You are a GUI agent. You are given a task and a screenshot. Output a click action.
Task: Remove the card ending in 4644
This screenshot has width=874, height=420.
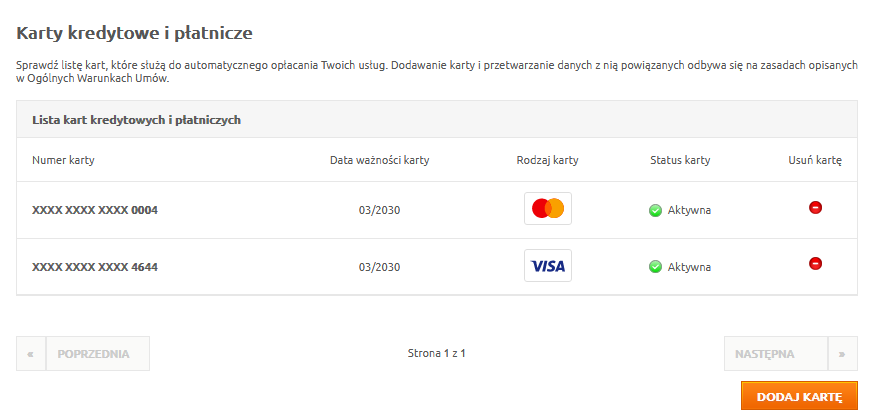click(815, 263)
